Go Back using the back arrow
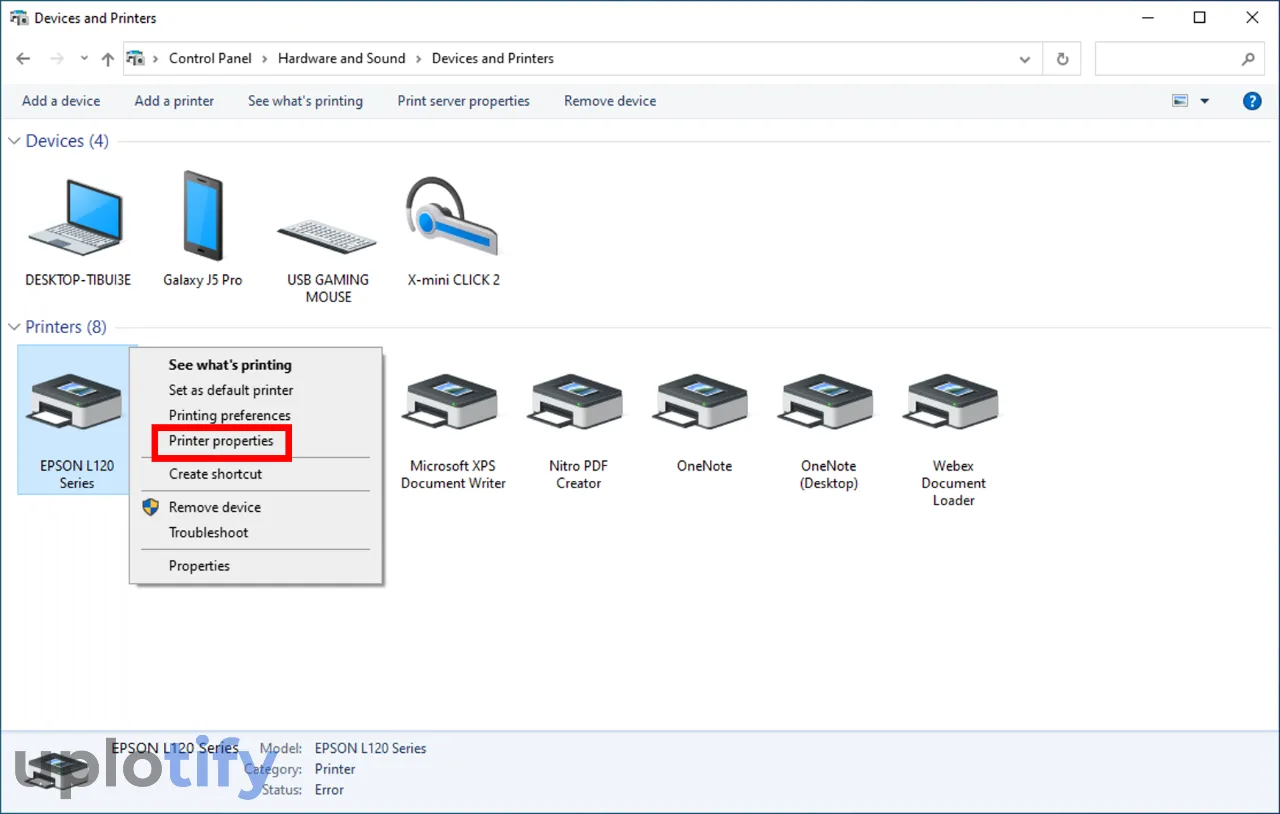 click(24, 59)
